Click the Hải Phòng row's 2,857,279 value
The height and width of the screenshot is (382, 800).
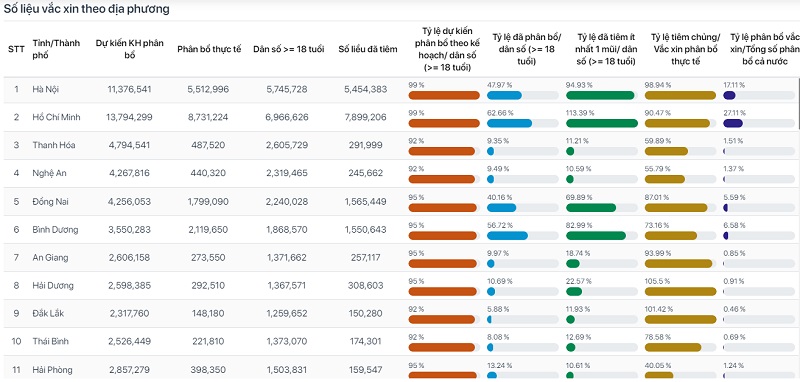tap(130, 370)
